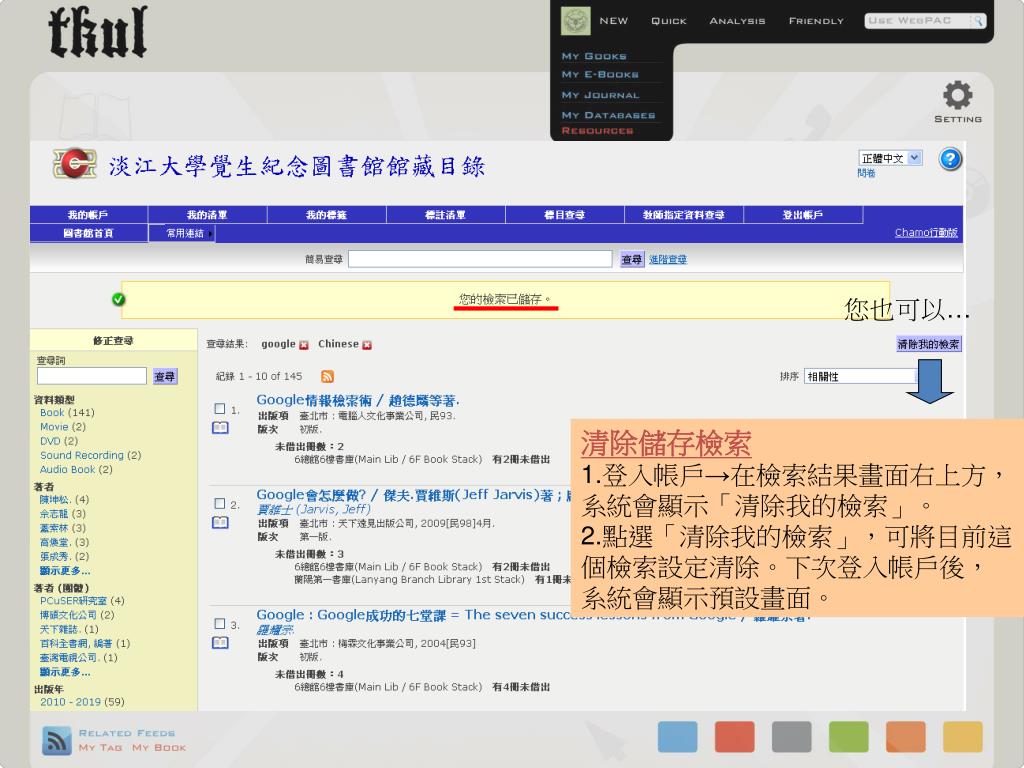The image size is (1024, 768).
Task: Open the blue help question mark icon
Action: 950,159
